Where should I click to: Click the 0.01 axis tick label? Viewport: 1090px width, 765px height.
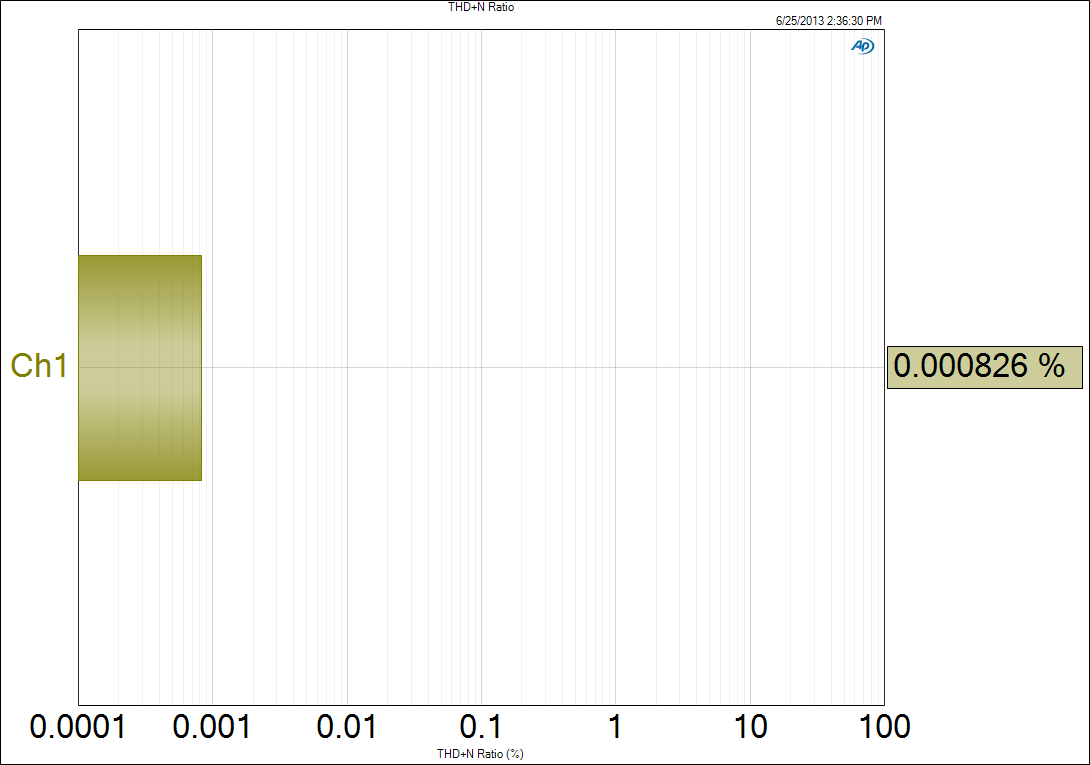point(346,727)
